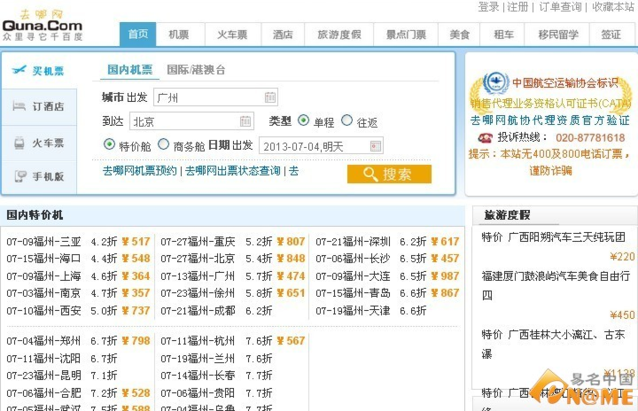The image size is (638, 411).
Task: Open 特价 广西阳朔汽车三天纯玩团 tour
Action: (553, 237)
